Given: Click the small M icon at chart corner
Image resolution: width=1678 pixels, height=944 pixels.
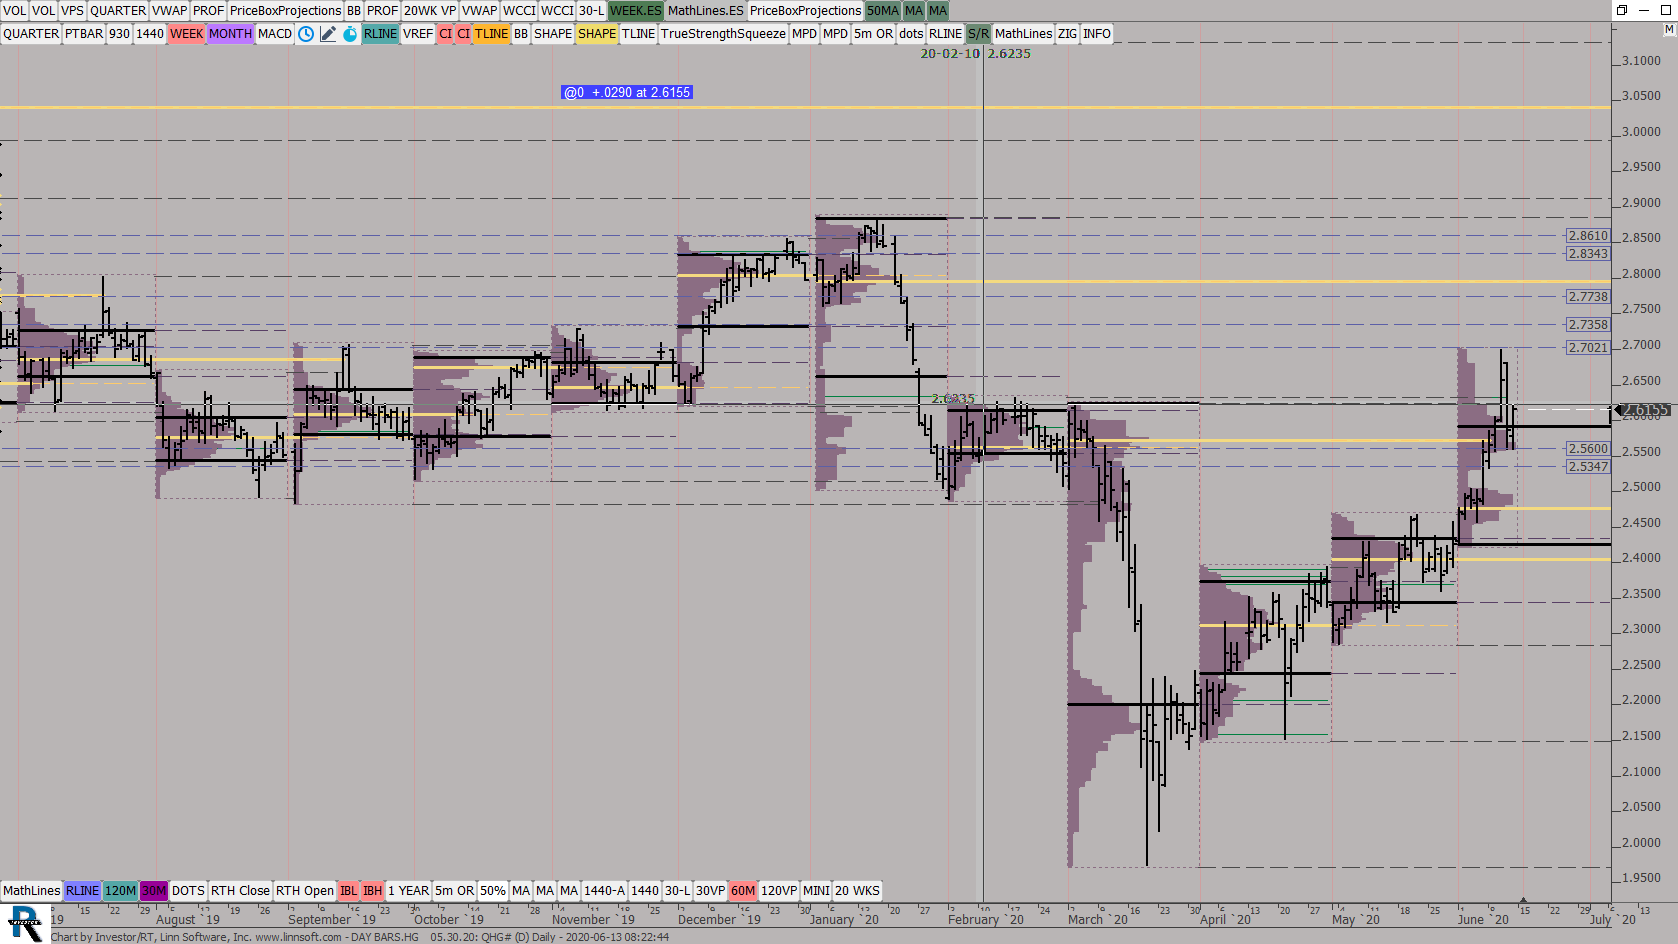Looking at the screenshot, I should pos(1669,30).
